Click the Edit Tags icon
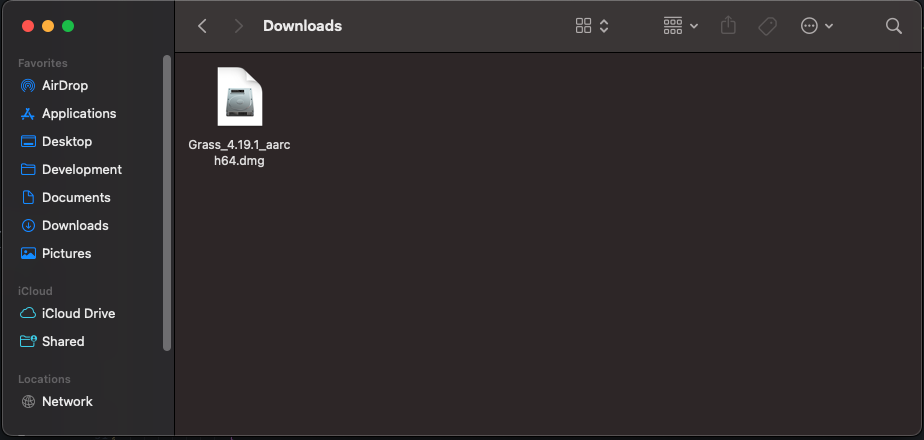Viewport: 924px width, 440px height. point(767,26)
